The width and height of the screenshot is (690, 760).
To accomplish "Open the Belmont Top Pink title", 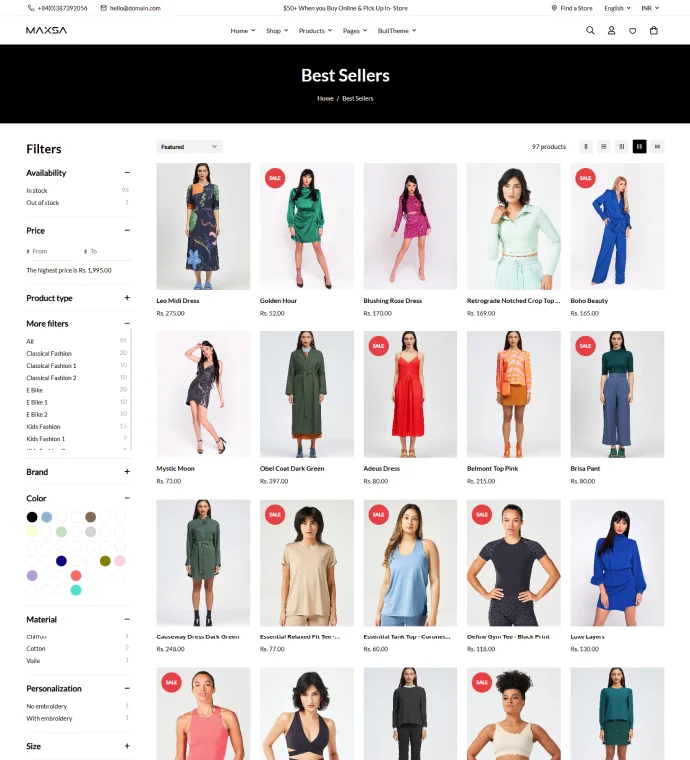I will (x=492, y=469).
